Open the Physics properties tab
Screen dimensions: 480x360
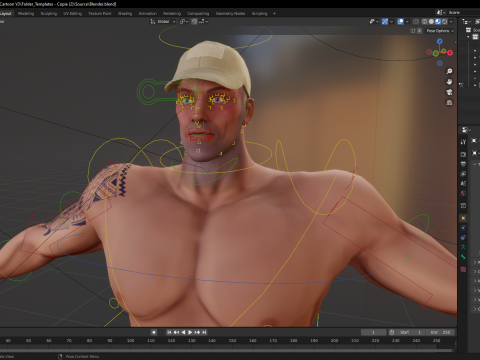463,228
